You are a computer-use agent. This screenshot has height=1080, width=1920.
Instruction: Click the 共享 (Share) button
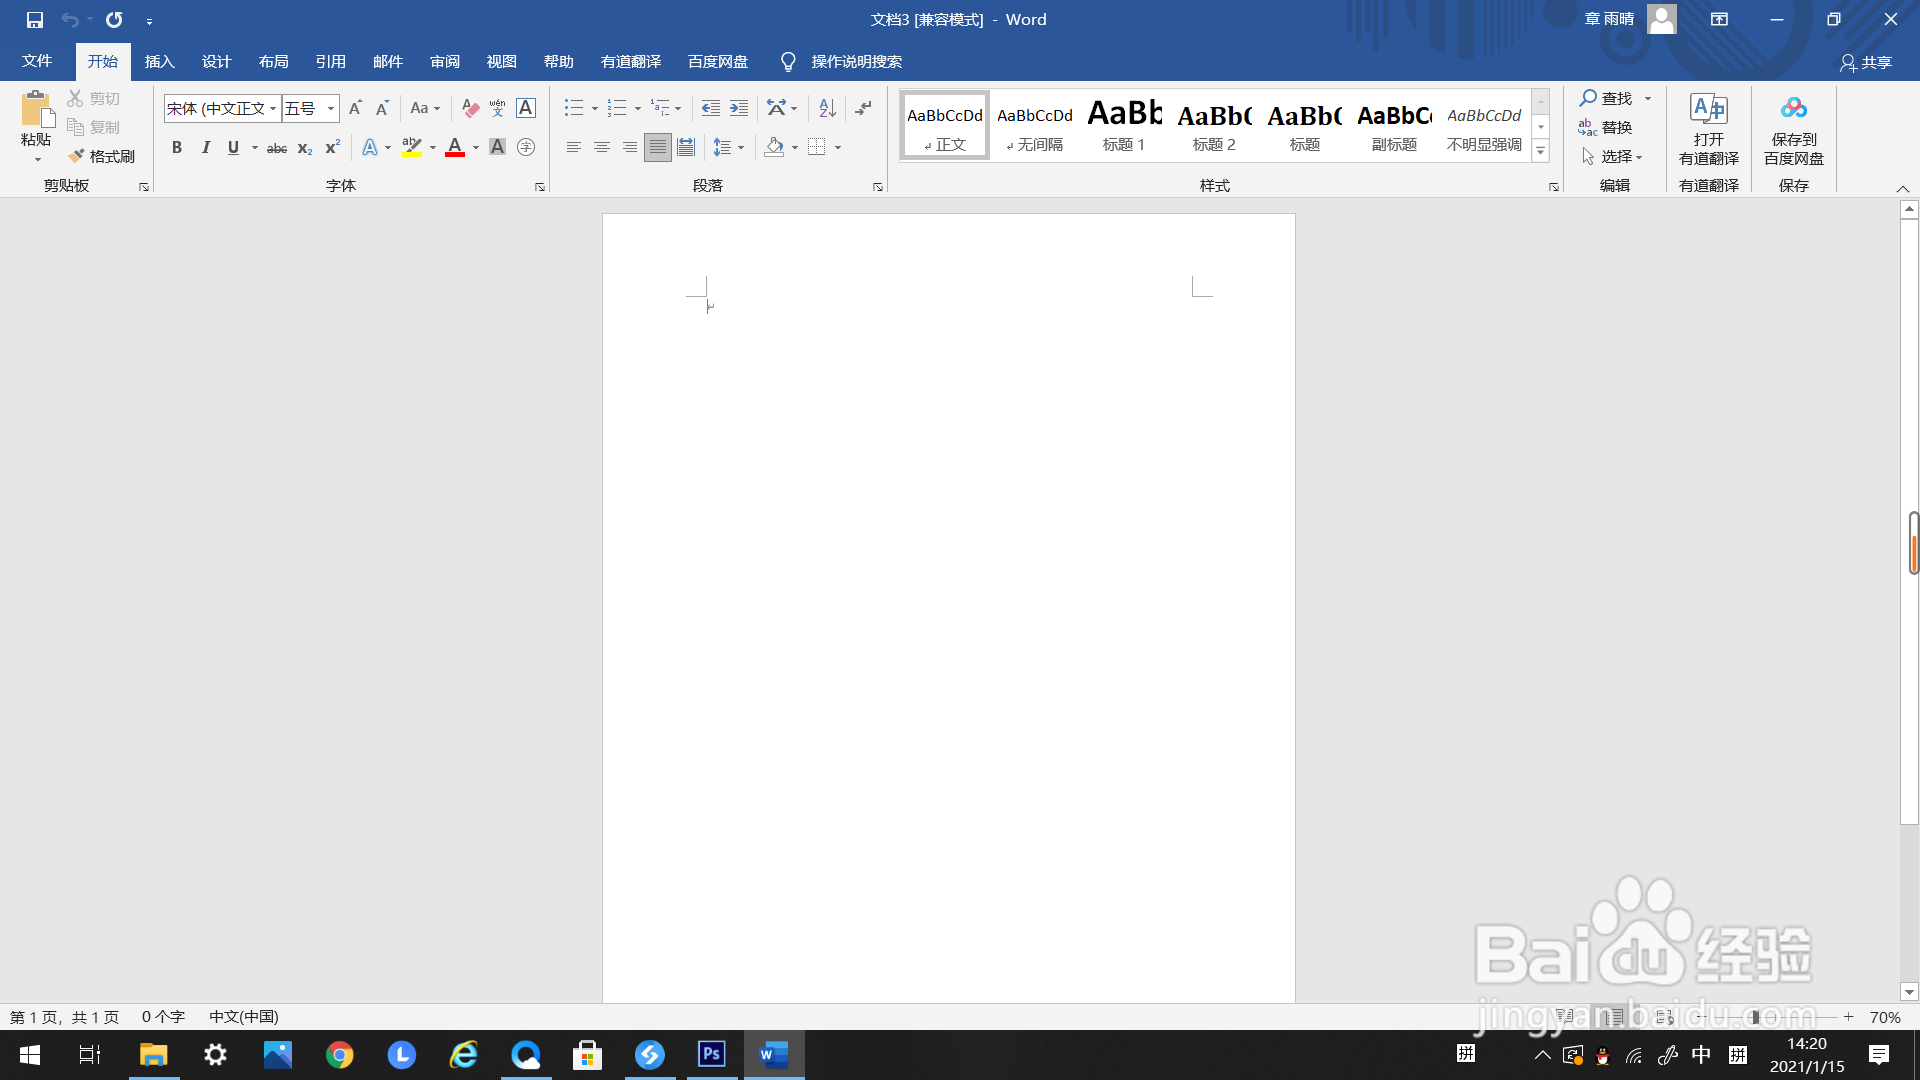1866,62
